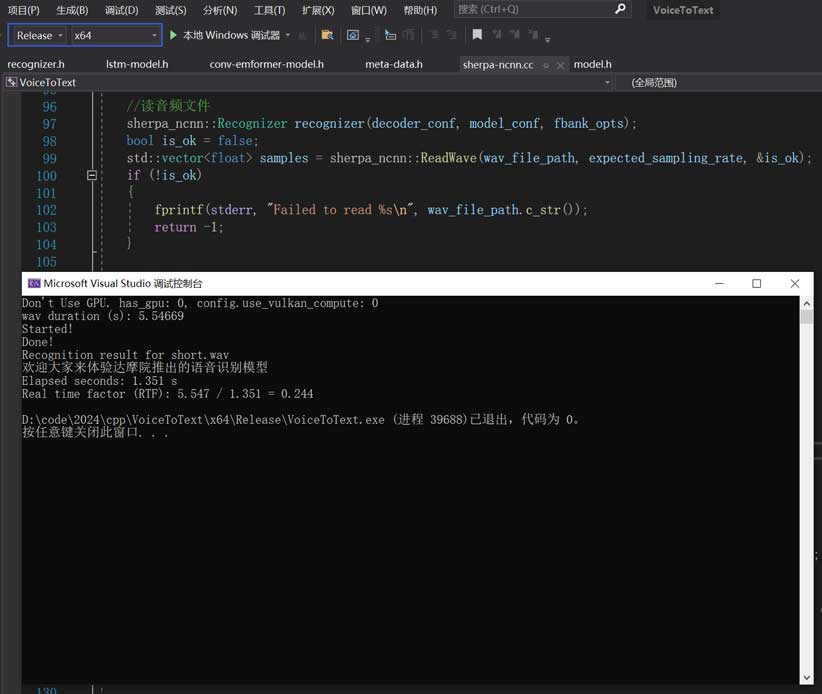Screen dimensions: 822x694
Task: Click the debug console window icon
Action: (33, 284)
